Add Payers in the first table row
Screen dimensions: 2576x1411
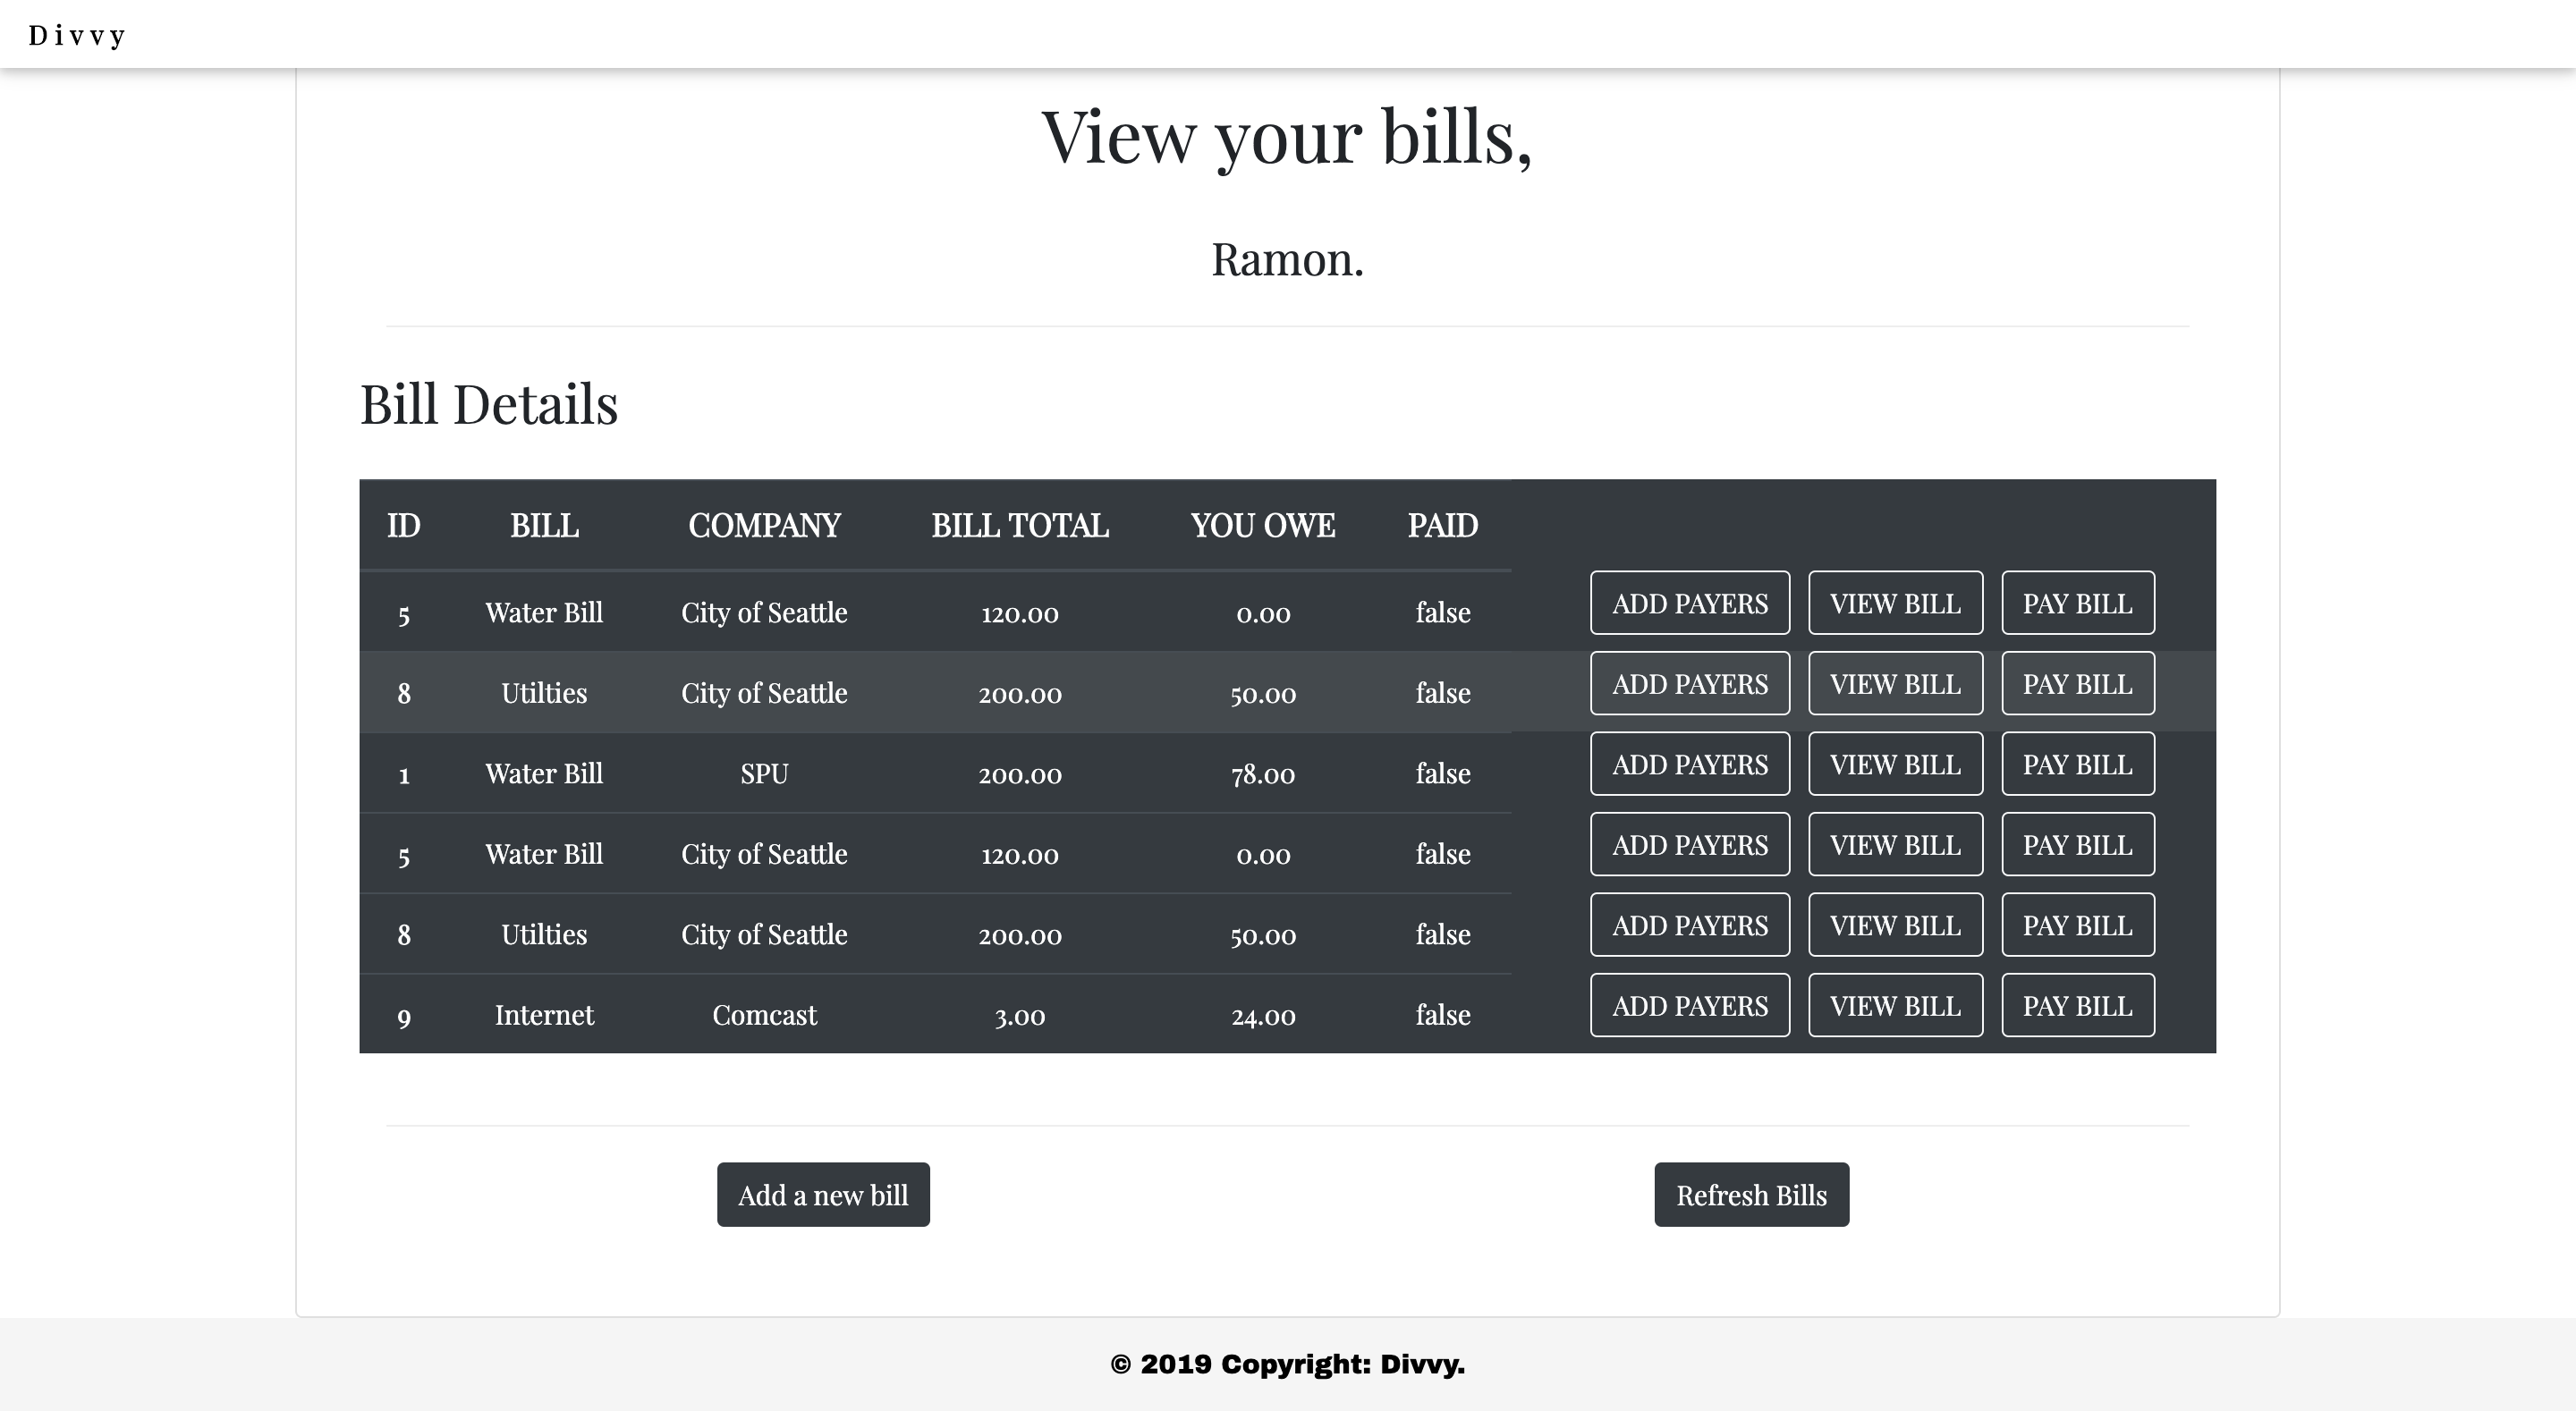coord(1689,603)
